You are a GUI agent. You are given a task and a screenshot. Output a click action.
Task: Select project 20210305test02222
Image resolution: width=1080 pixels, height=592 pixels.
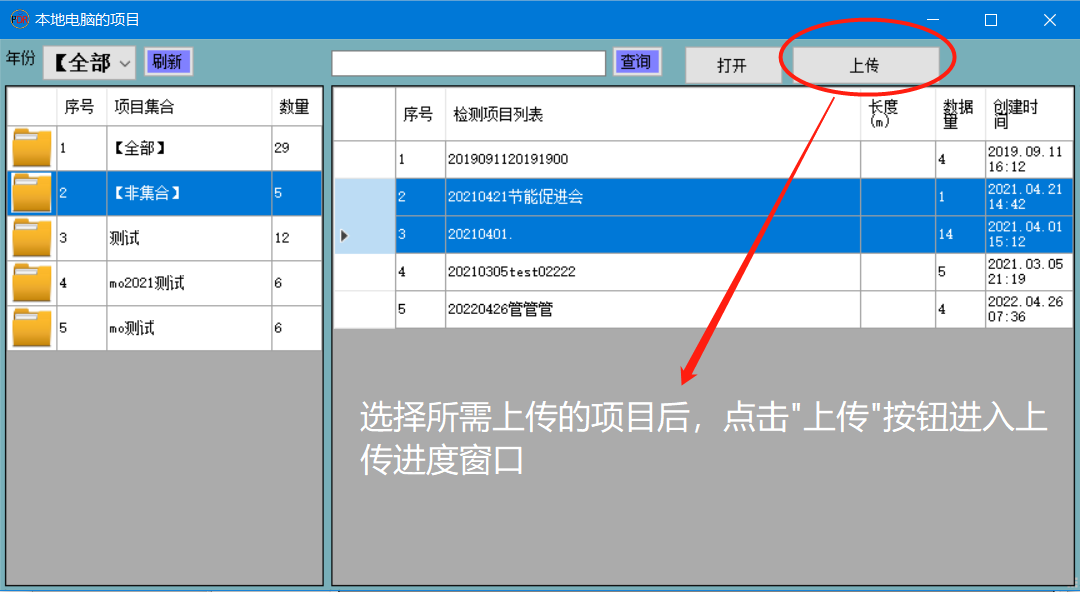pyautogui.click(x=652, y=272)
